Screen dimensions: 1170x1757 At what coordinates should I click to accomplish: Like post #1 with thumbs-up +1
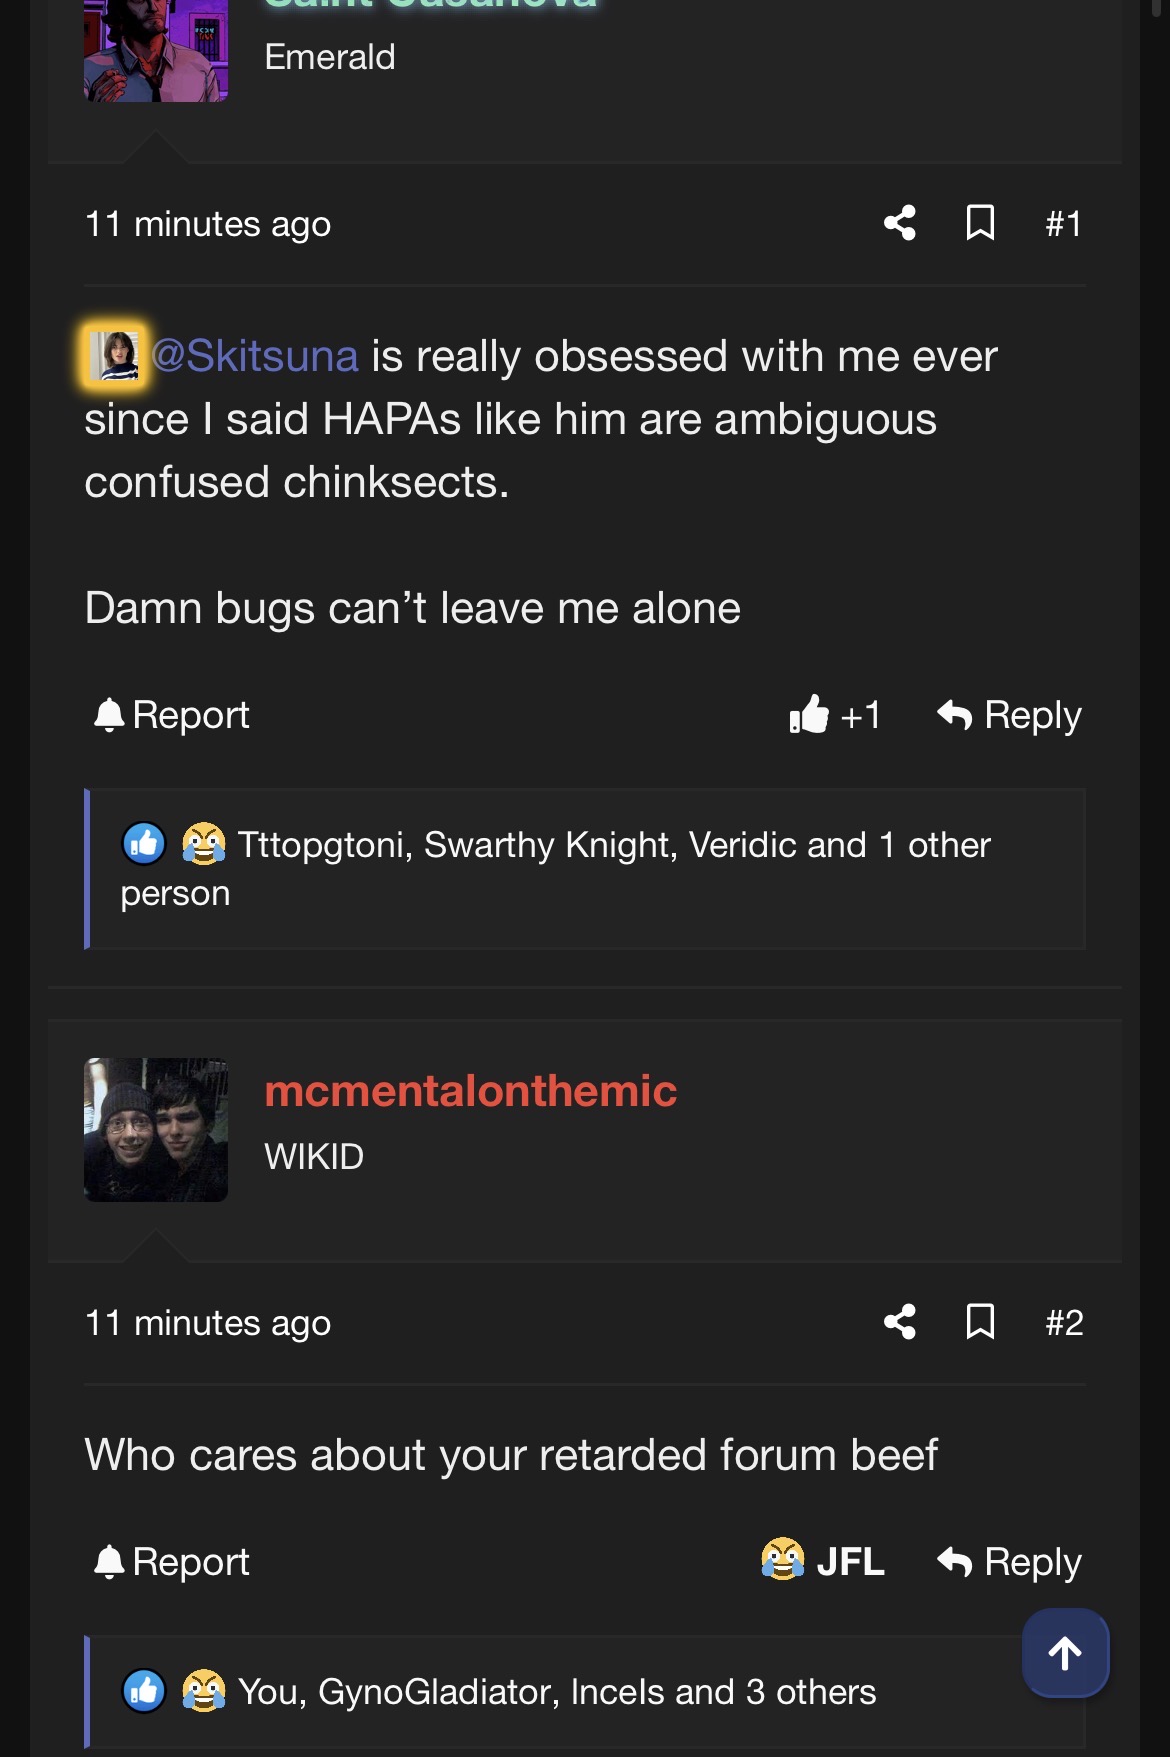835,715
